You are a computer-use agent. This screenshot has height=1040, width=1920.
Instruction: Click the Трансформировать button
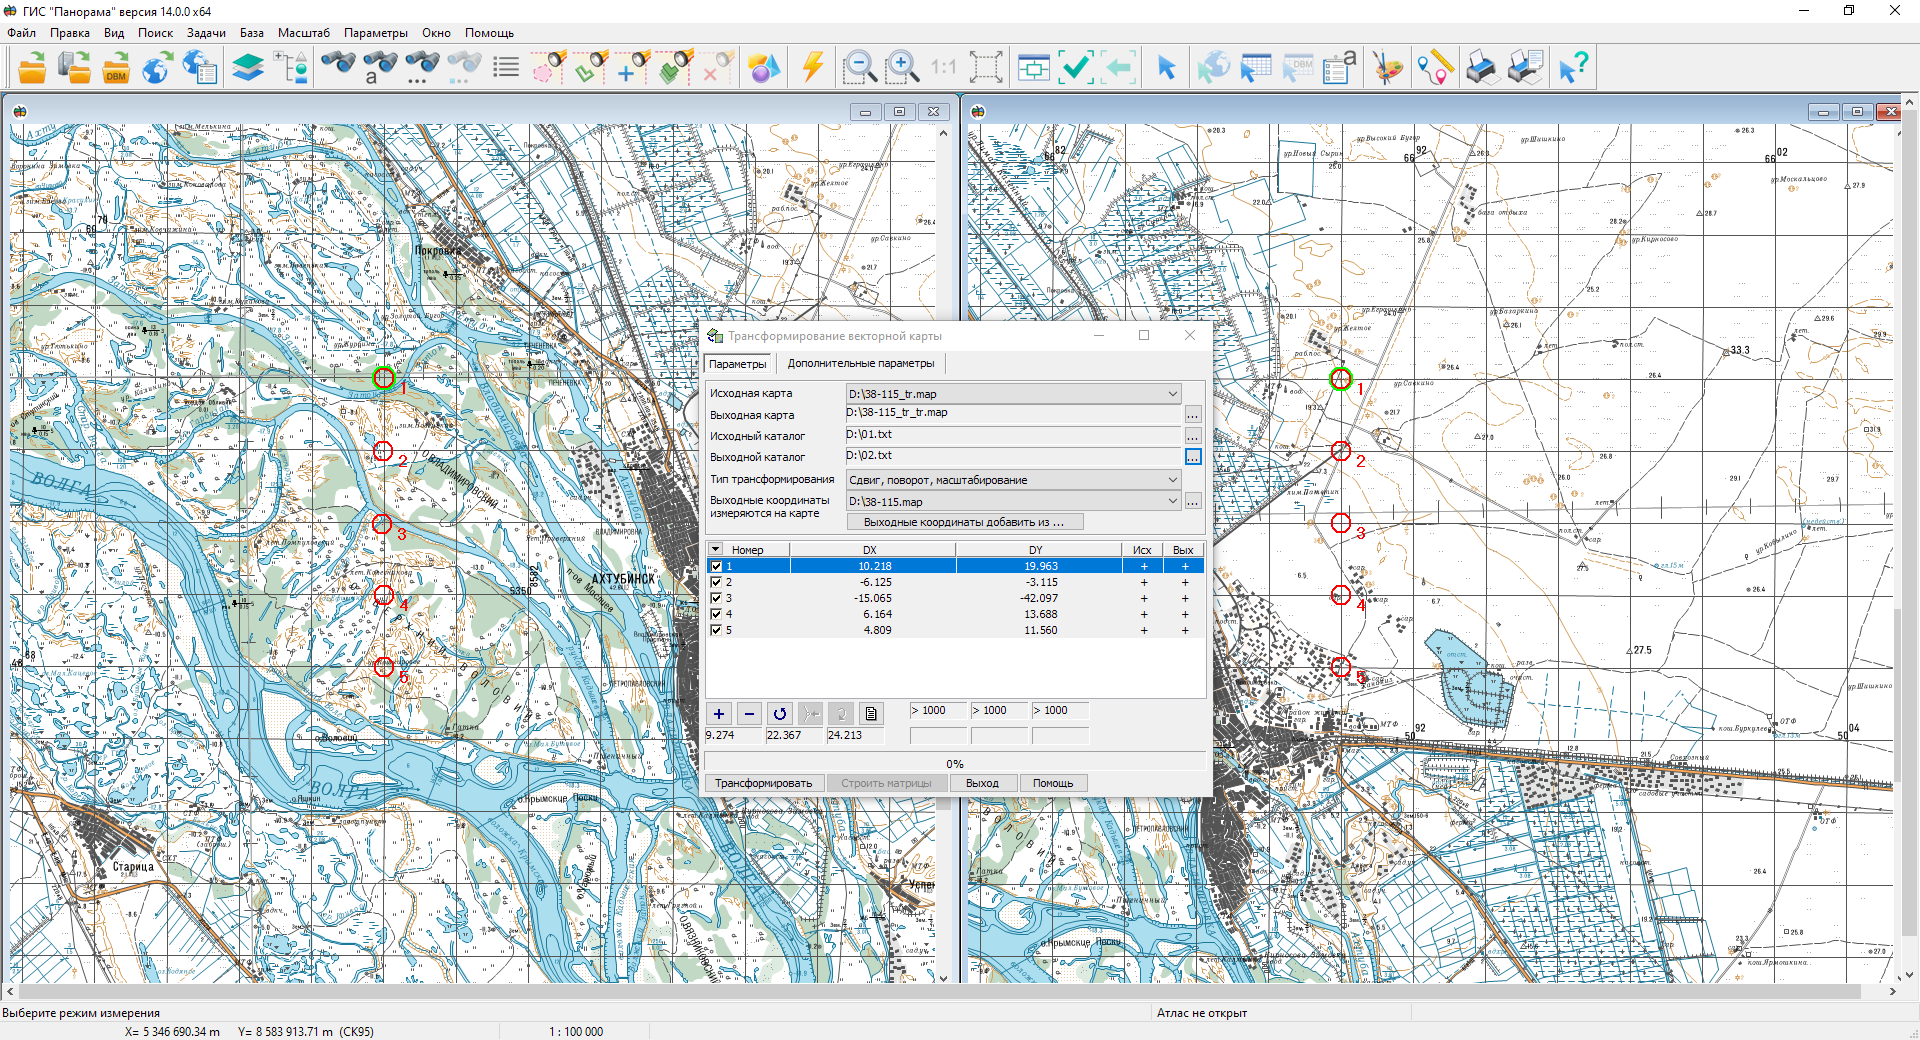(763, 783)
